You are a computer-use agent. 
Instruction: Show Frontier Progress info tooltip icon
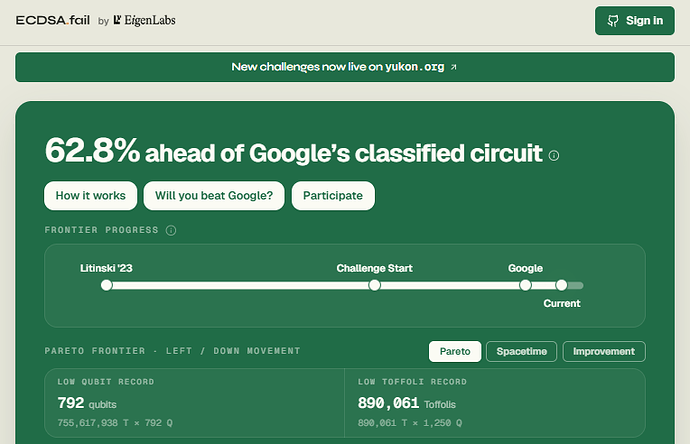pyautogui.click(x=171, y=230)
